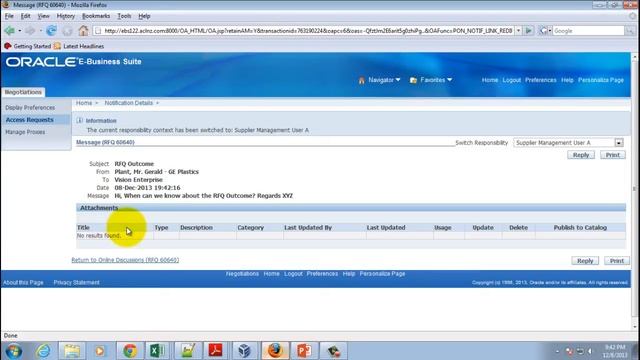
Task: Click the search magnifier in Google box
Action: tap(630, 31)
